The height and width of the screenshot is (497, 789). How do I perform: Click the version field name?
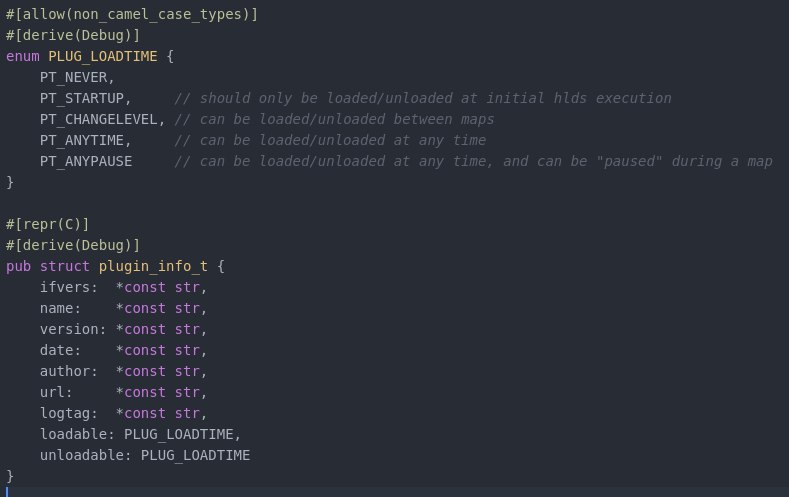pos(69,329)
